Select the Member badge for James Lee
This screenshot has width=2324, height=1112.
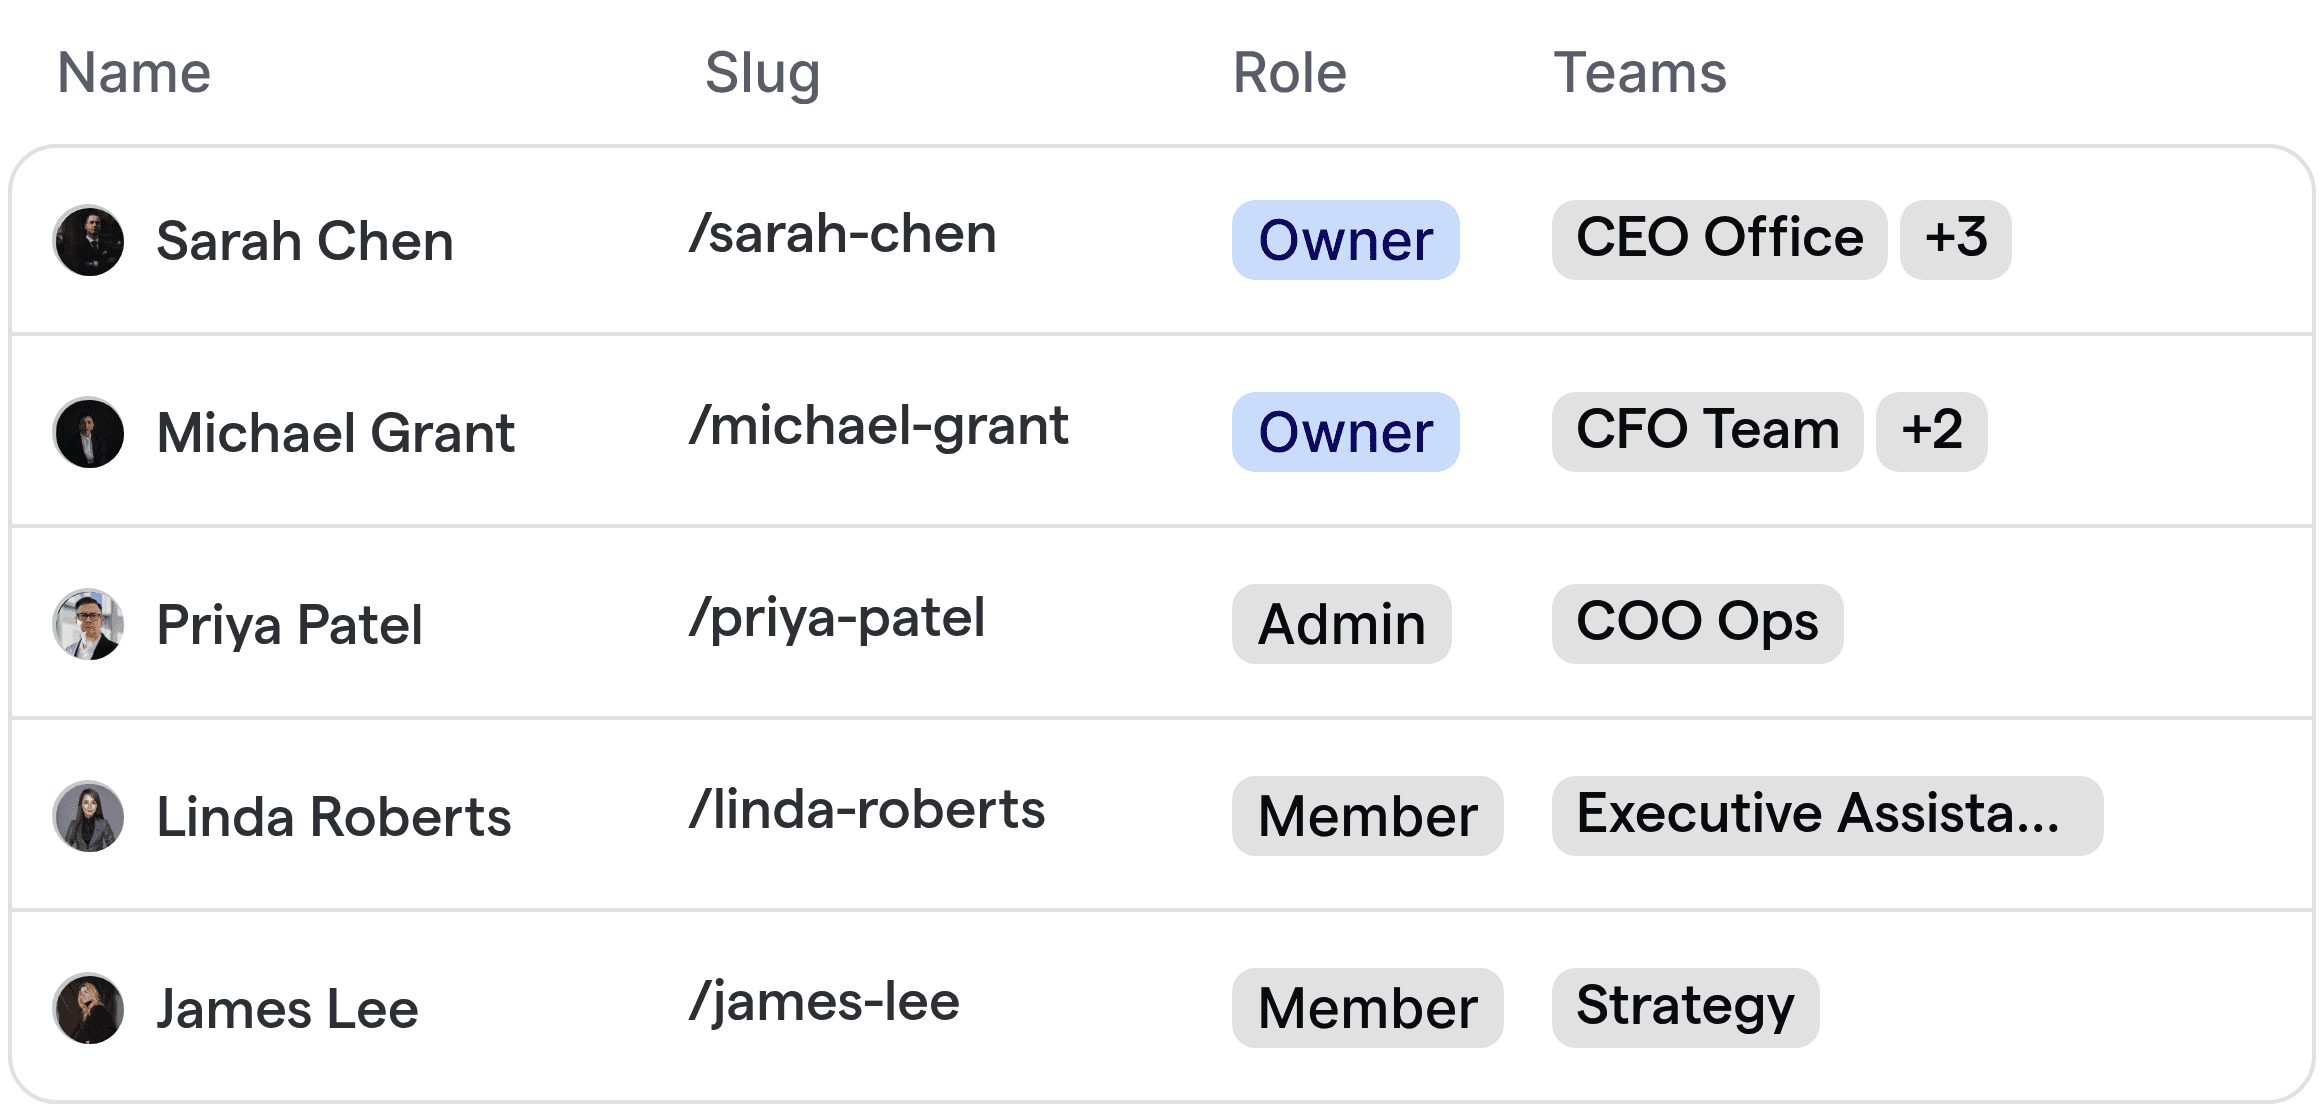[x=1367, y=1007]
